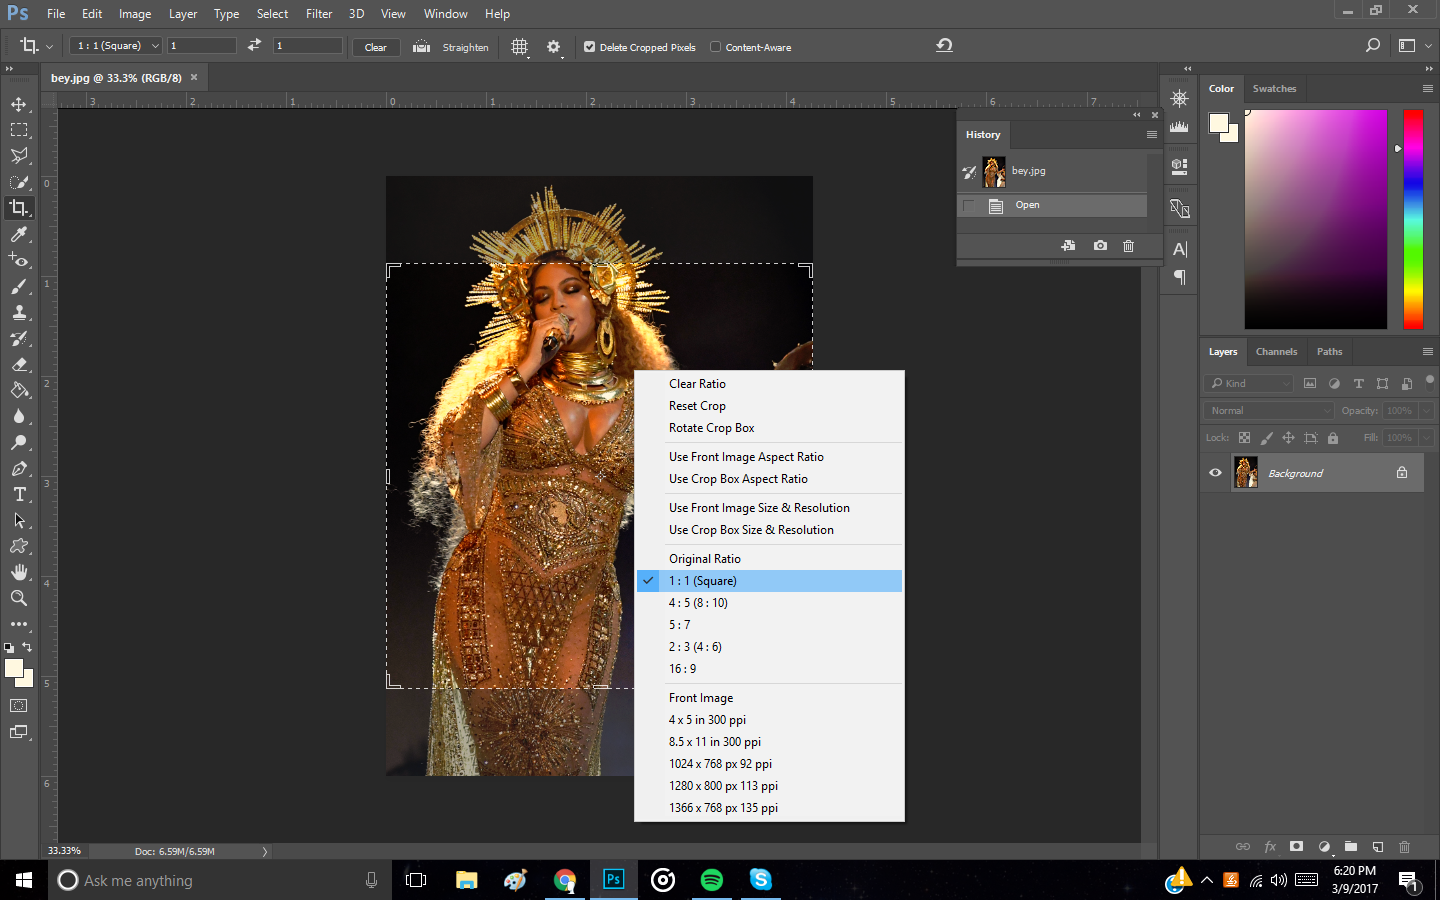The image size is (1440, 900).
Task: Select the Horizontal Type tool
Action: [x=19, y=494]
